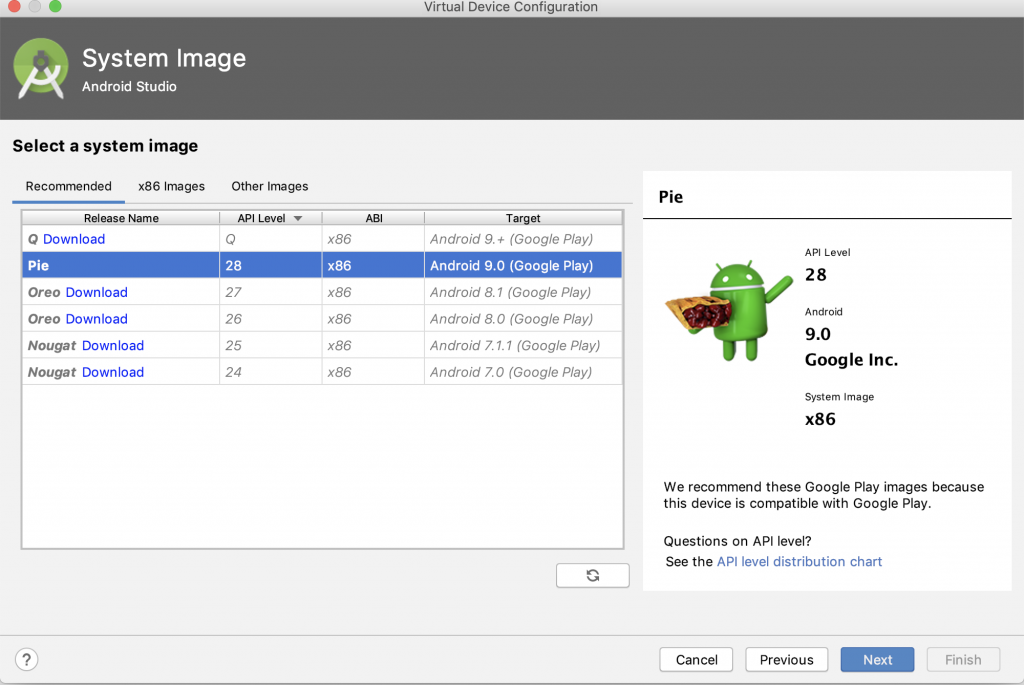1024x685 pixels.
Task: Download Nougat API 24 image
Action: [x=113, y=372]
